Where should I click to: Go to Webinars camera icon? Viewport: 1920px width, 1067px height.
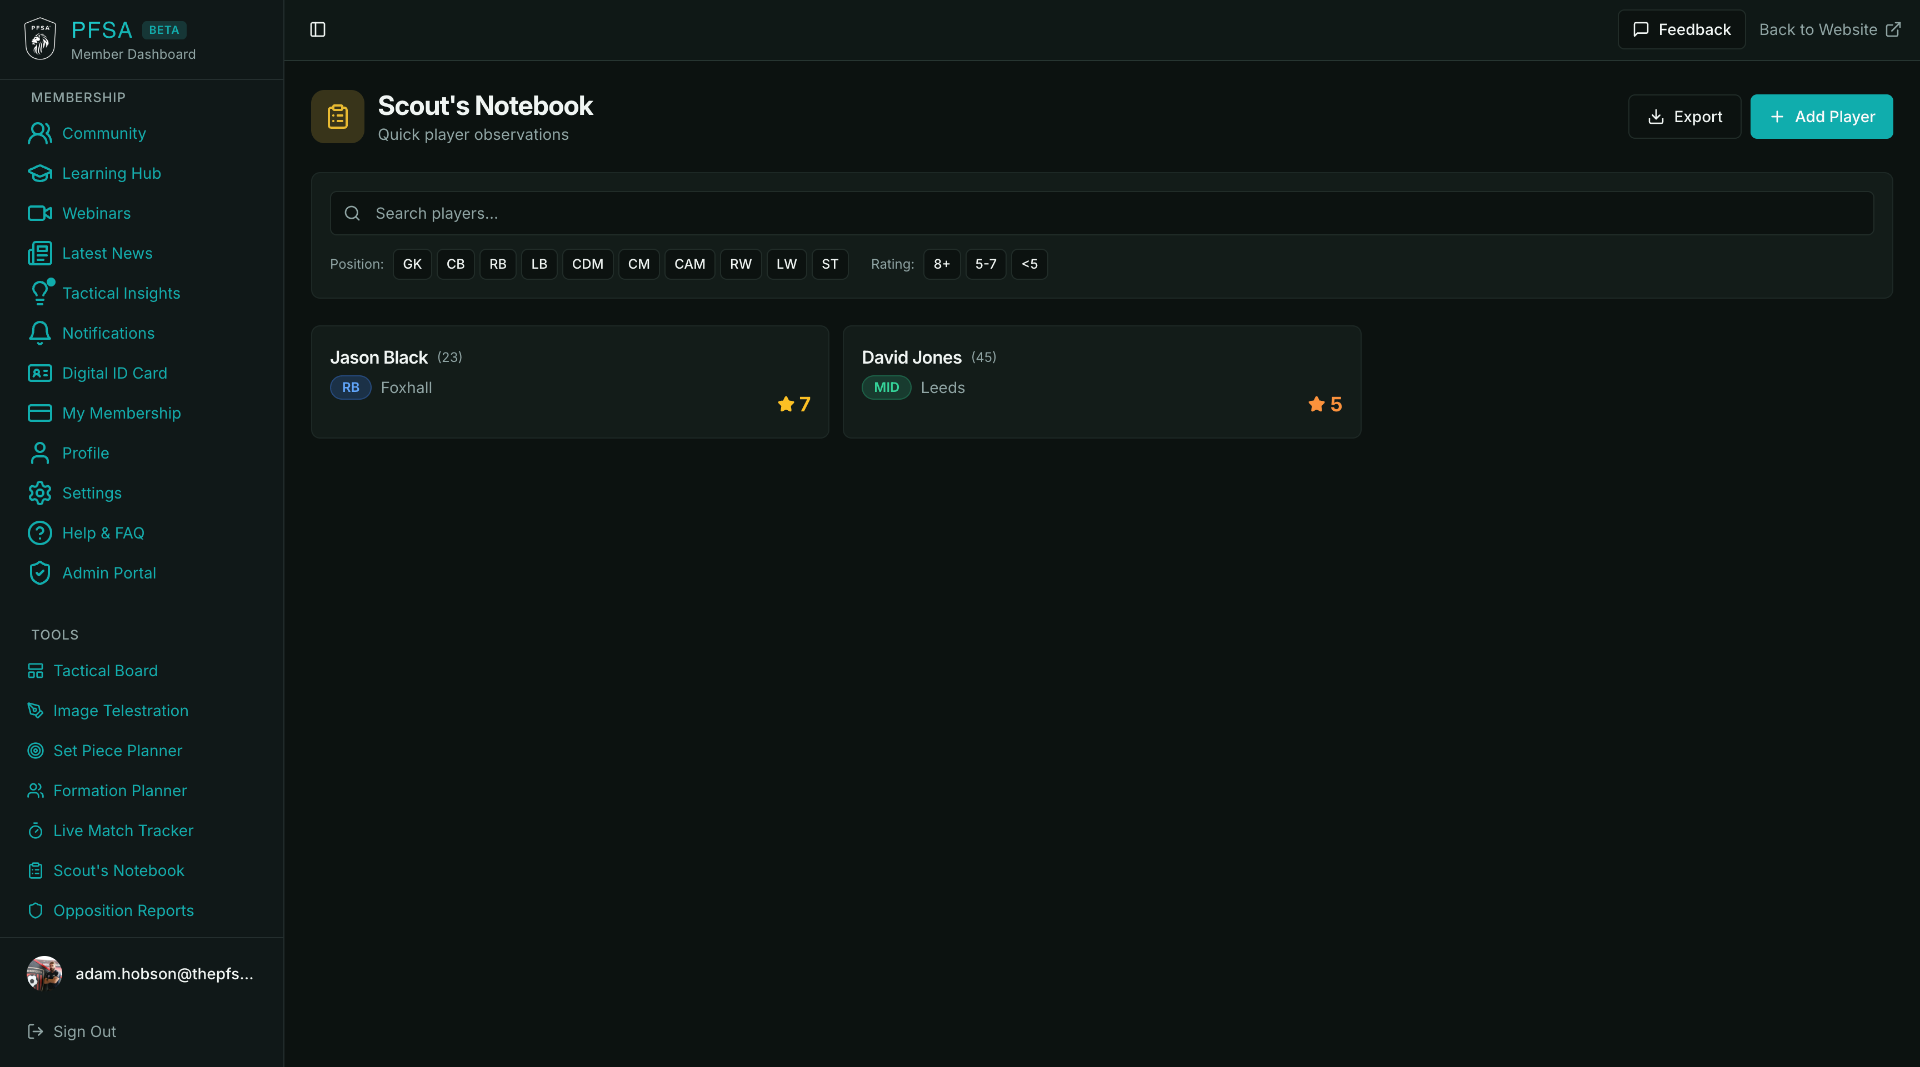40,213
